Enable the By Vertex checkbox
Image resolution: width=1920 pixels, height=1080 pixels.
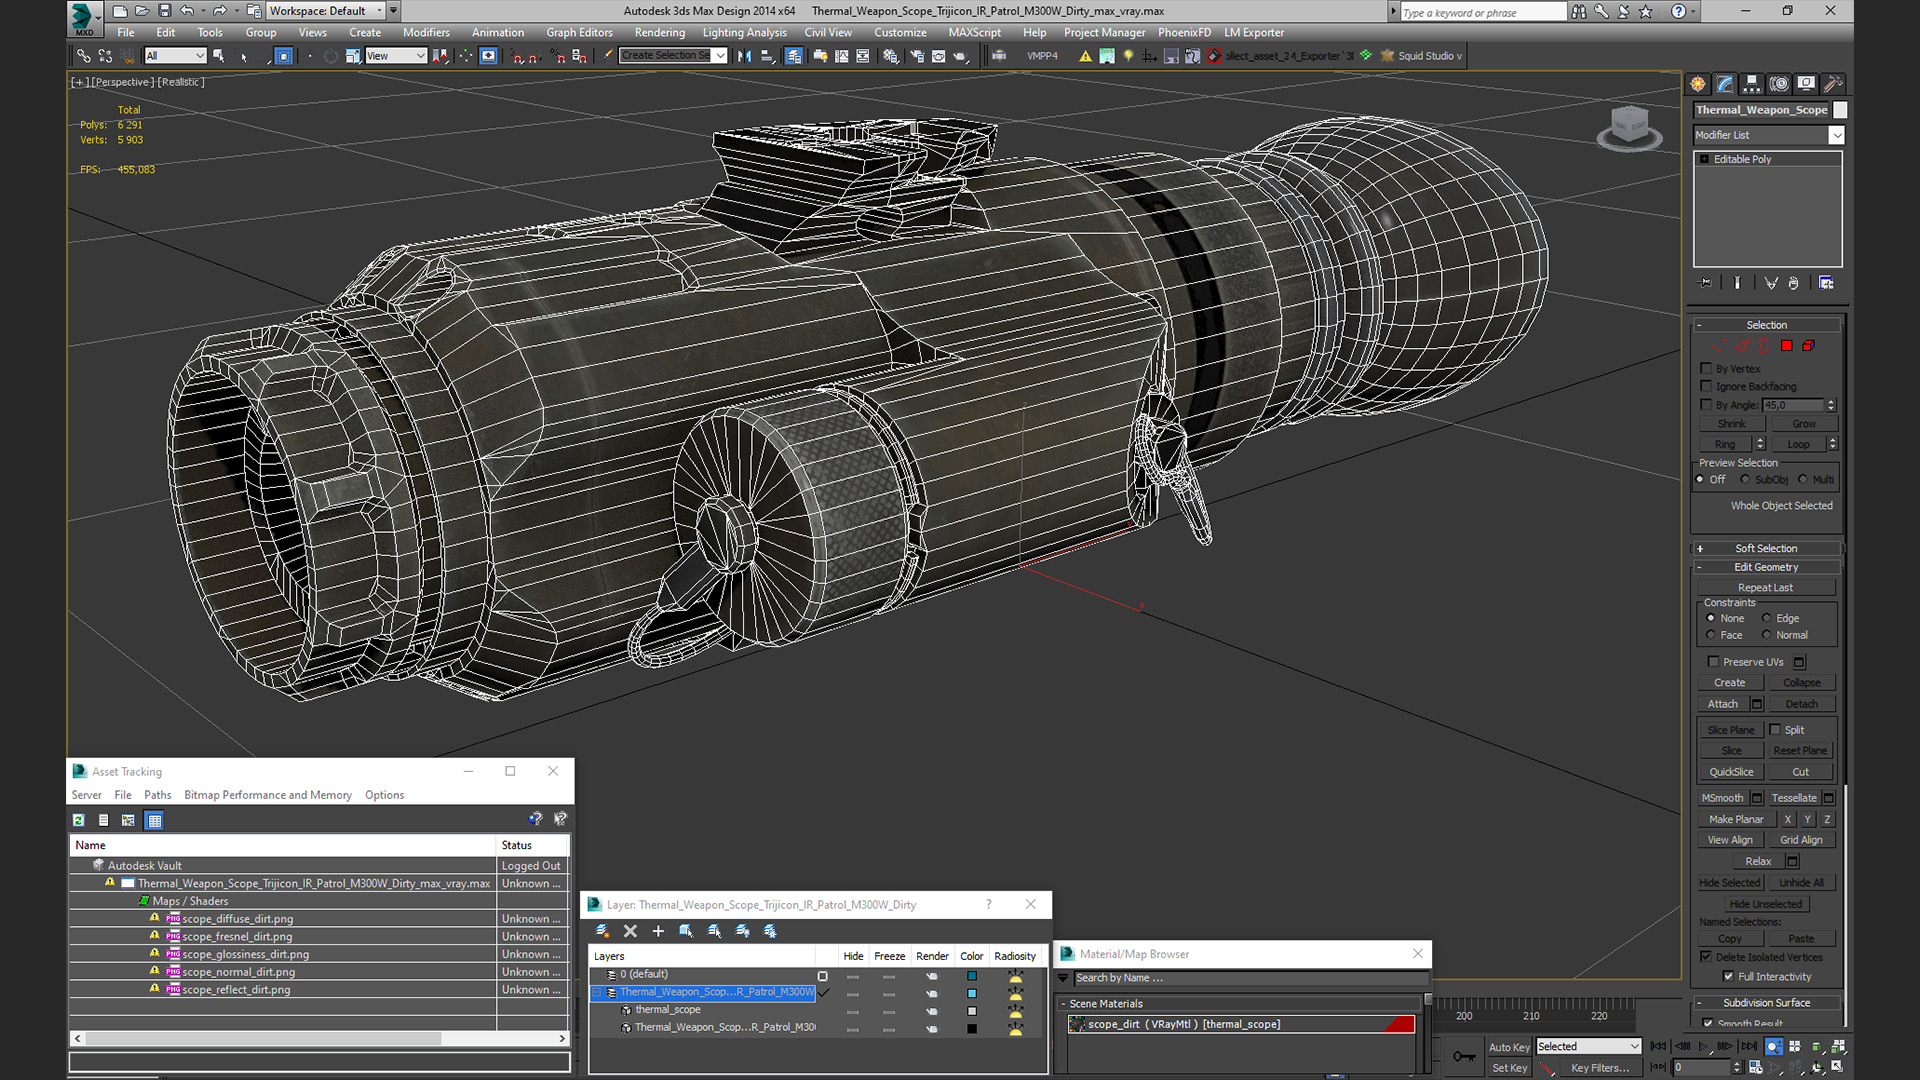tap(1706, 368)
